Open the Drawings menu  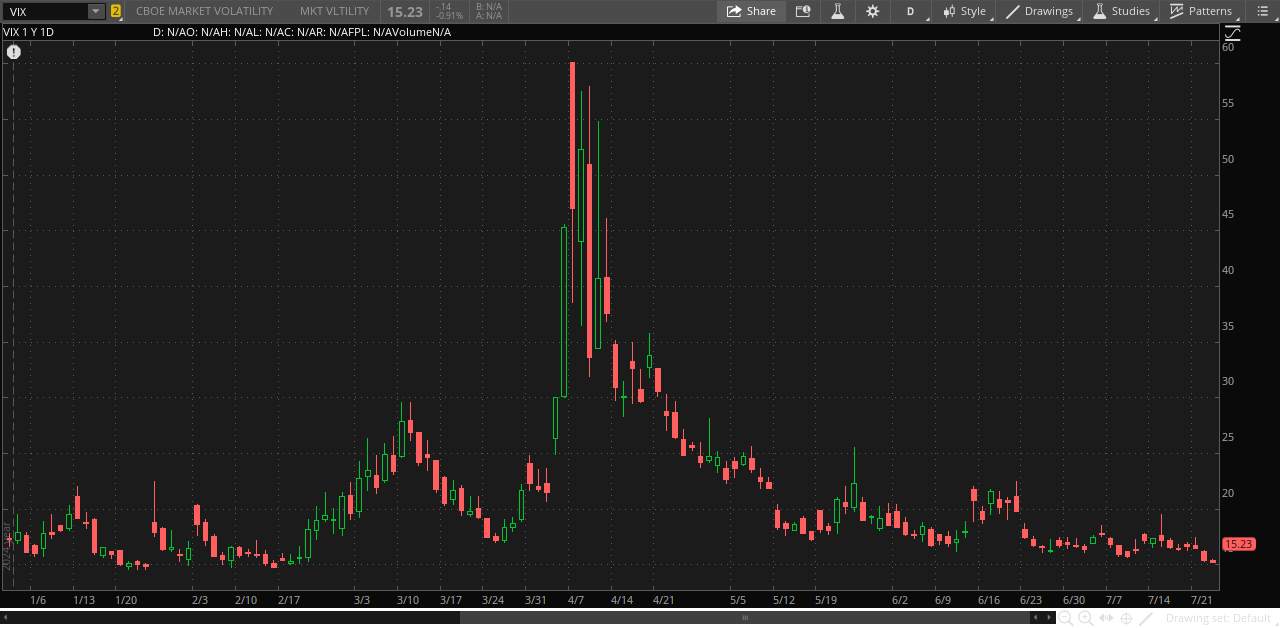click(1040, 11)
